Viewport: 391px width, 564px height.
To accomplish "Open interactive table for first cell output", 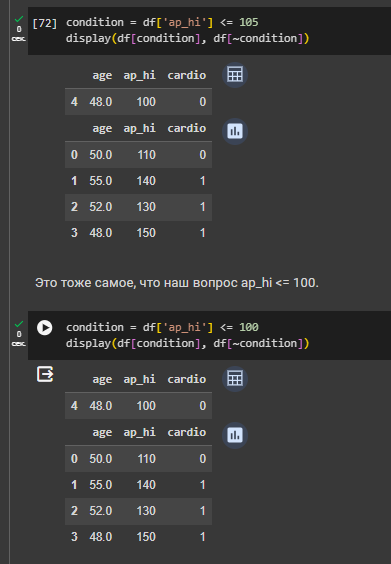I will tap(235, 75).
